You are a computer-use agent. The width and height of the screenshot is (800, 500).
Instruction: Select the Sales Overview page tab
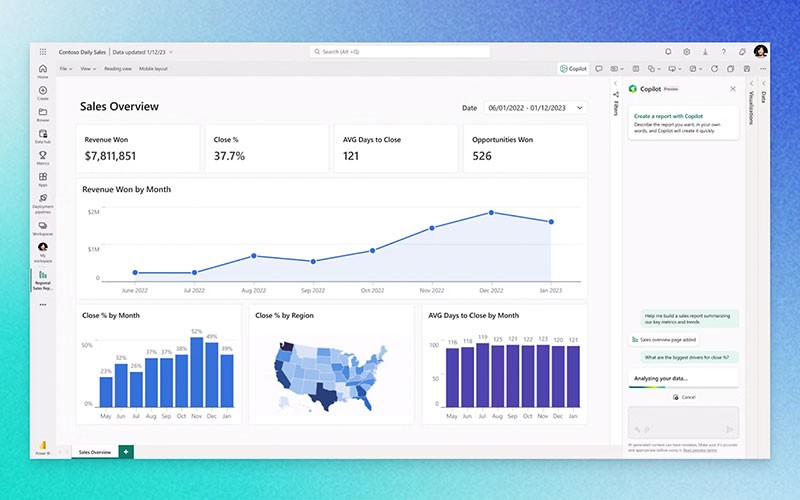(x=95, y=452)
